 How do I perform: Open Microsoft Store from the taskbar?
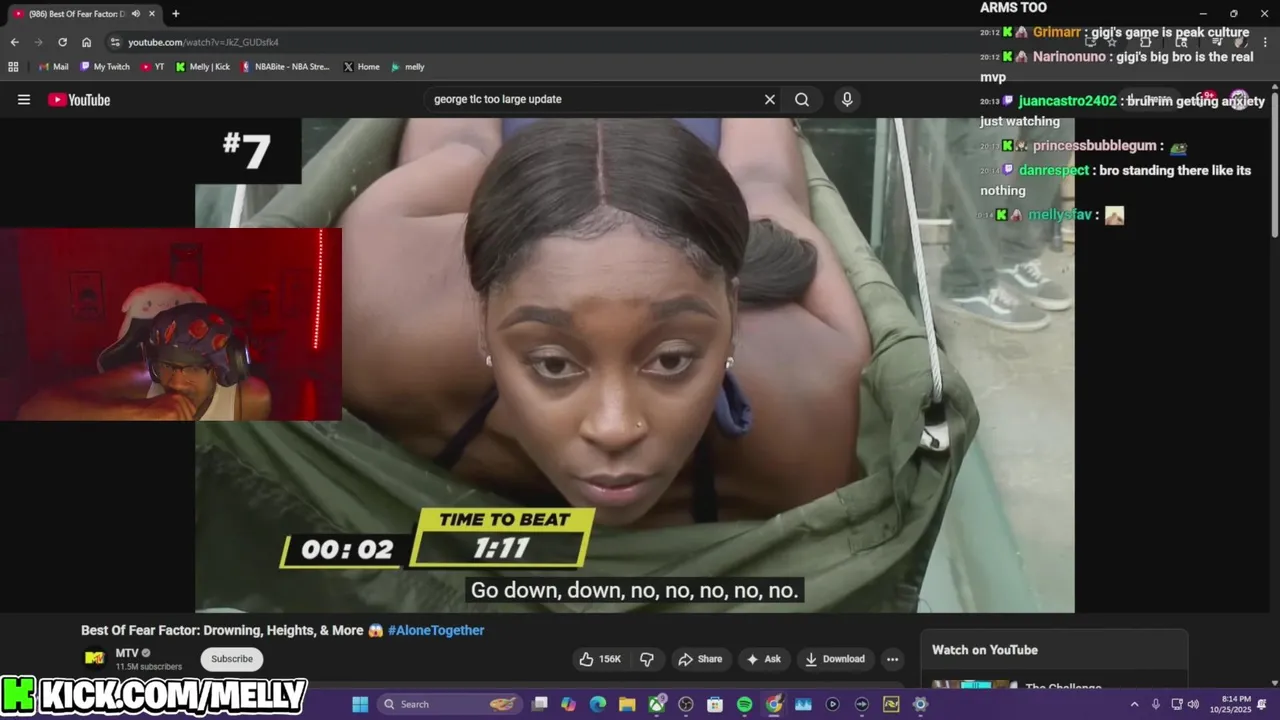point(715,704)
